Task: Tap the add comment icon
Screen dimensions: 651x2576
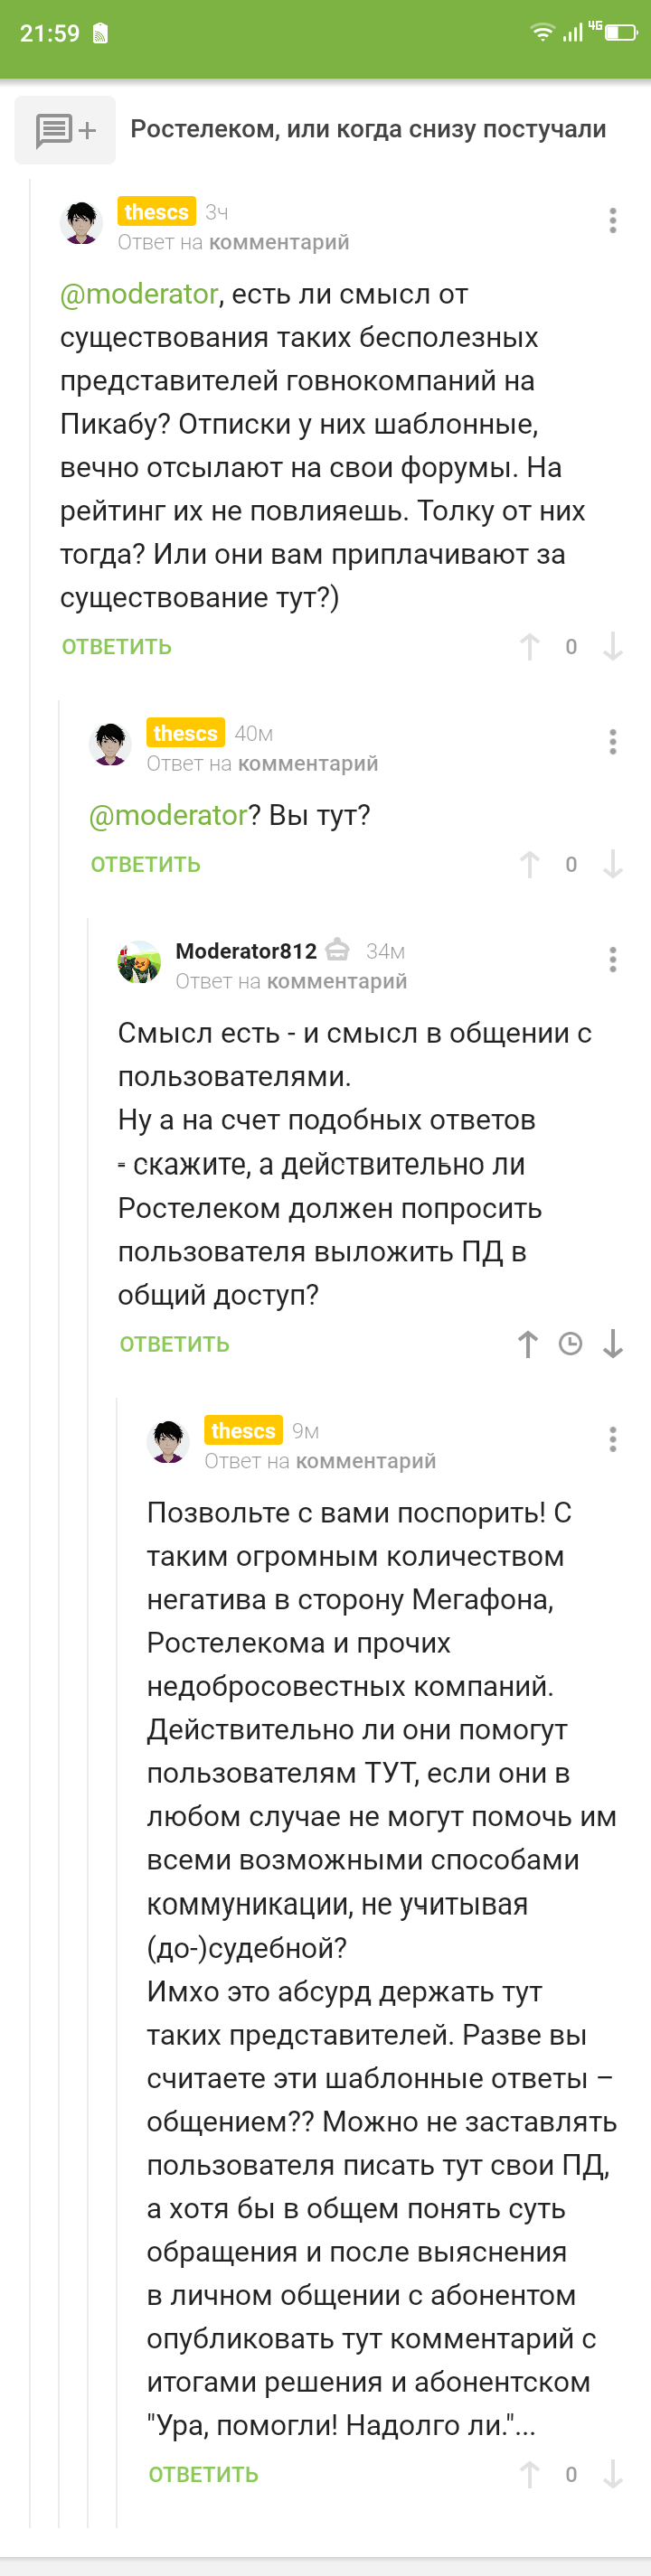Action: coord(65,130)
